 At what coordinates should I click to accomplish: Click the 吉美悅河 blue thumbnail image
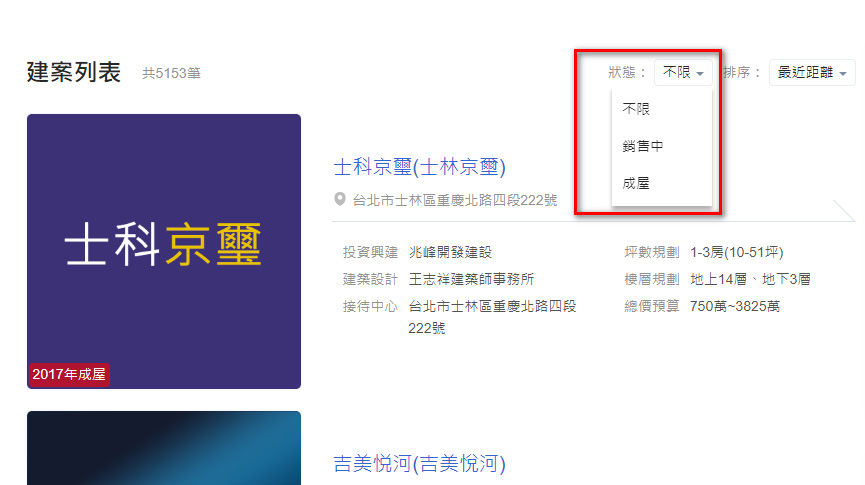[164, 448]
